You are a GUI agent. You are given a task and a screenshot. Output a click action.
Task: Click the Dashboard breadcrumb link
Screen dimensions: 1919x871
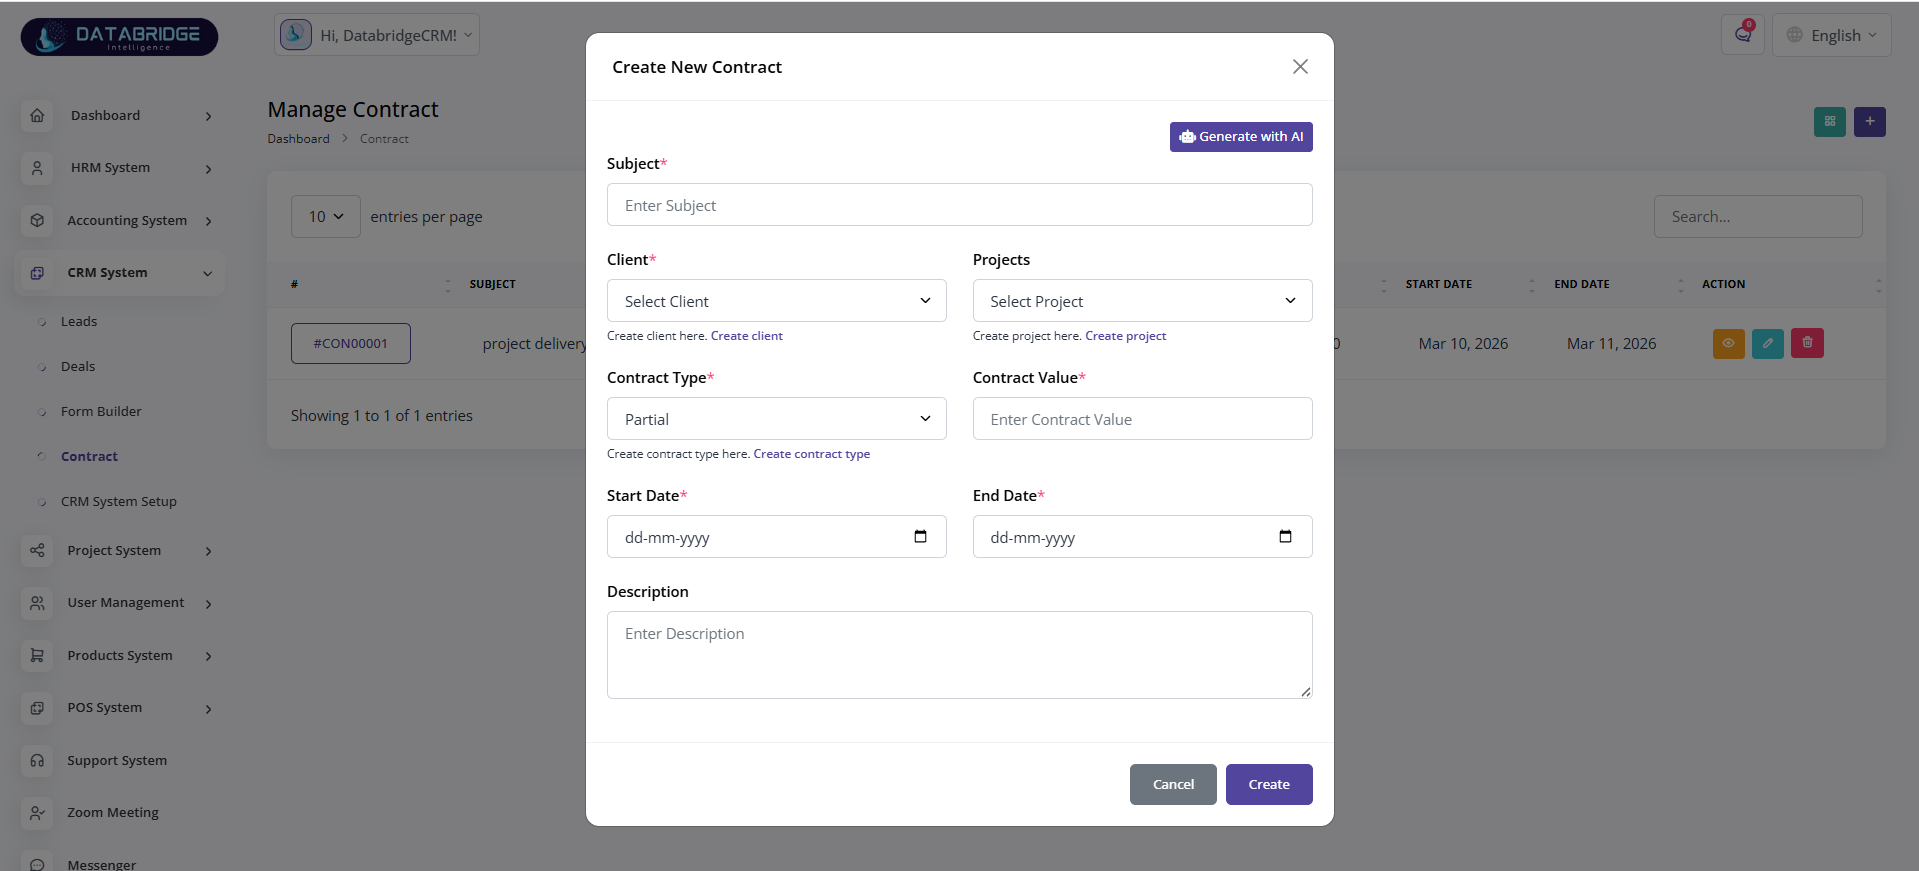click(x=298, y=139)
